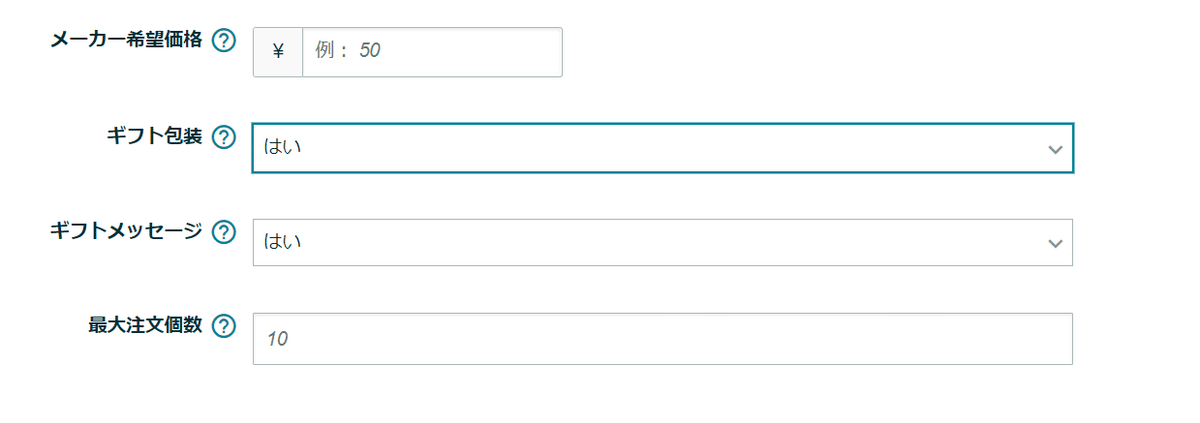Expand the ギフトメッセージ select box
The image size is (1200, 423).
point(660,243)
